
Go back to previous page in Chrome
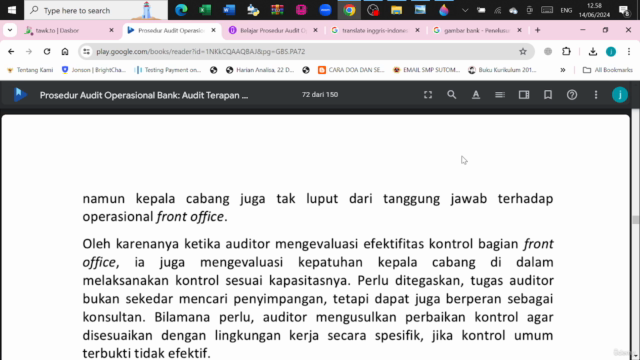(11, 51)
